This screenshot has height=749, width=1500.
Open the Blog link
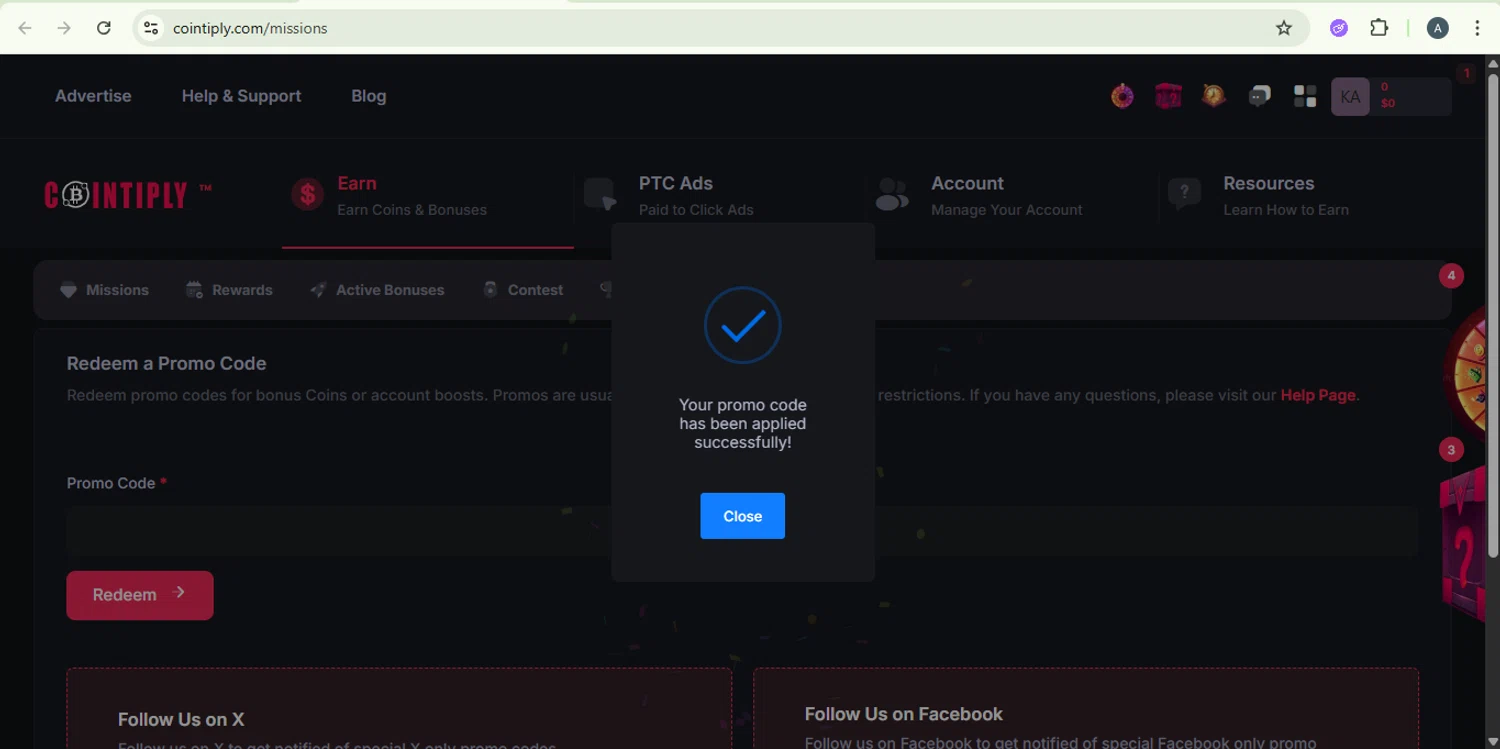369,96
